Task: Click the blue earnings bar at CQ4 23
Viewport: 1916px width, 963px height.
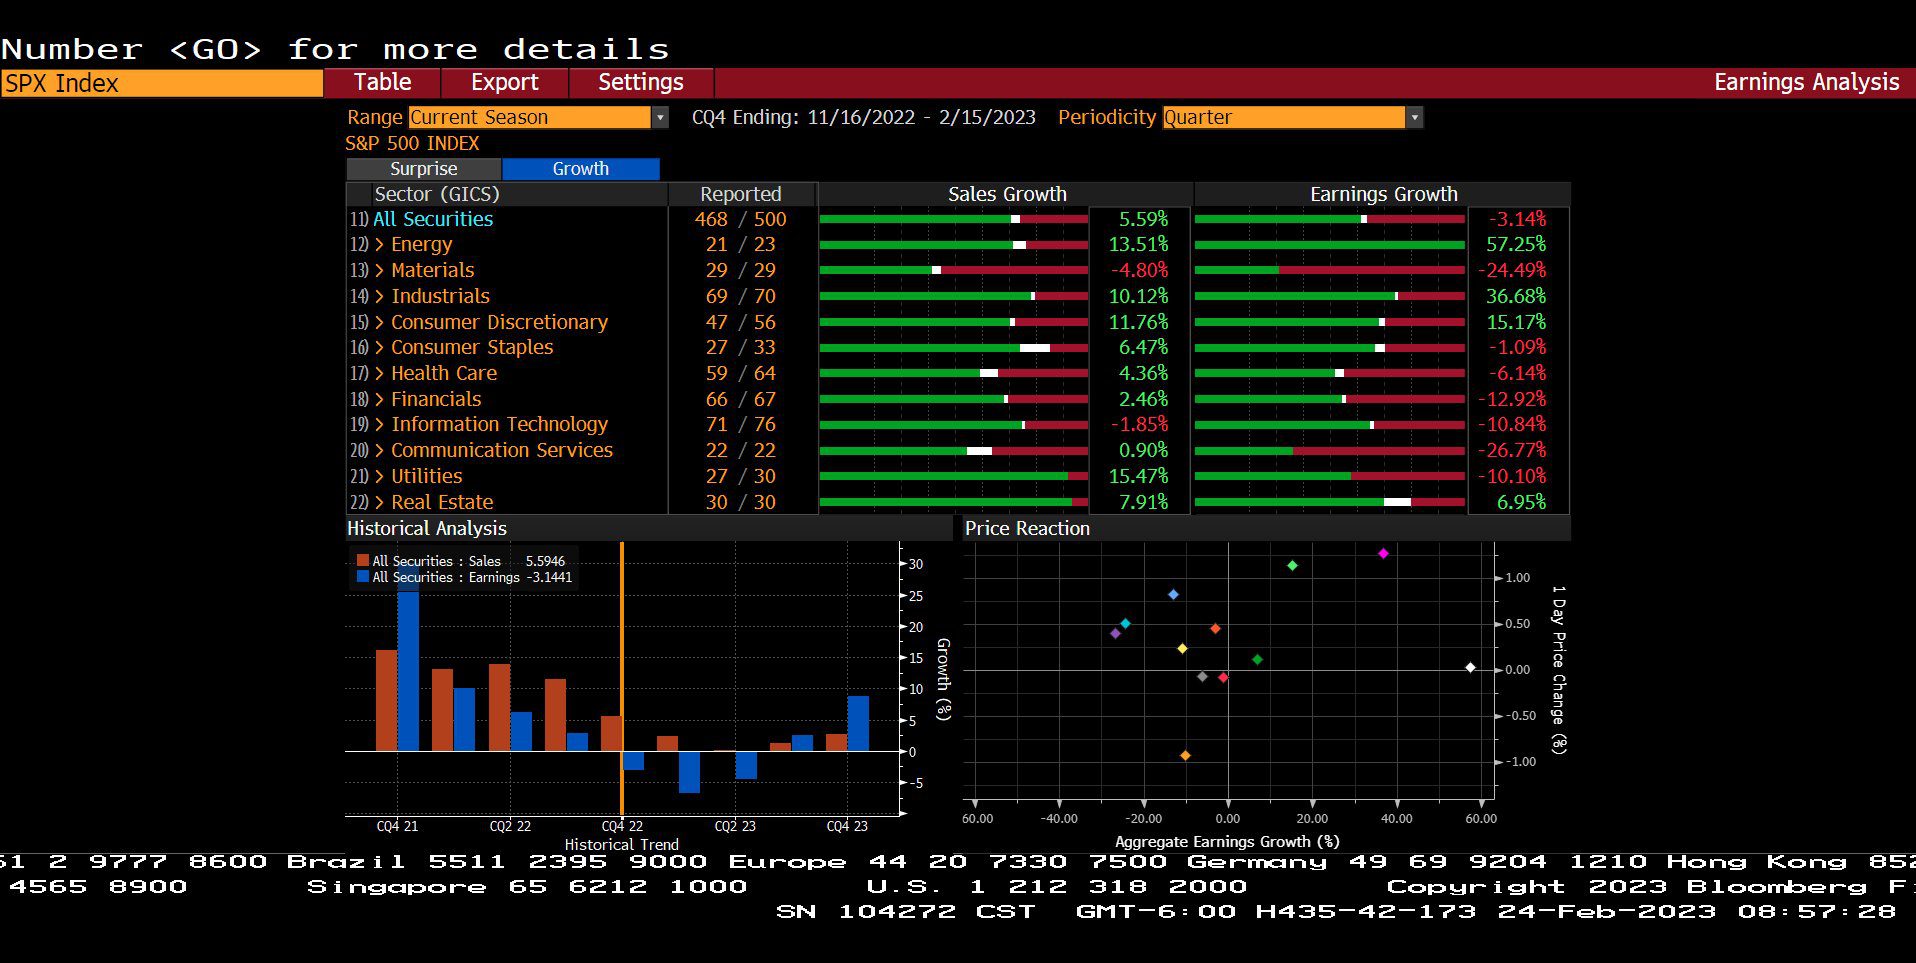Action: (858, 724)
